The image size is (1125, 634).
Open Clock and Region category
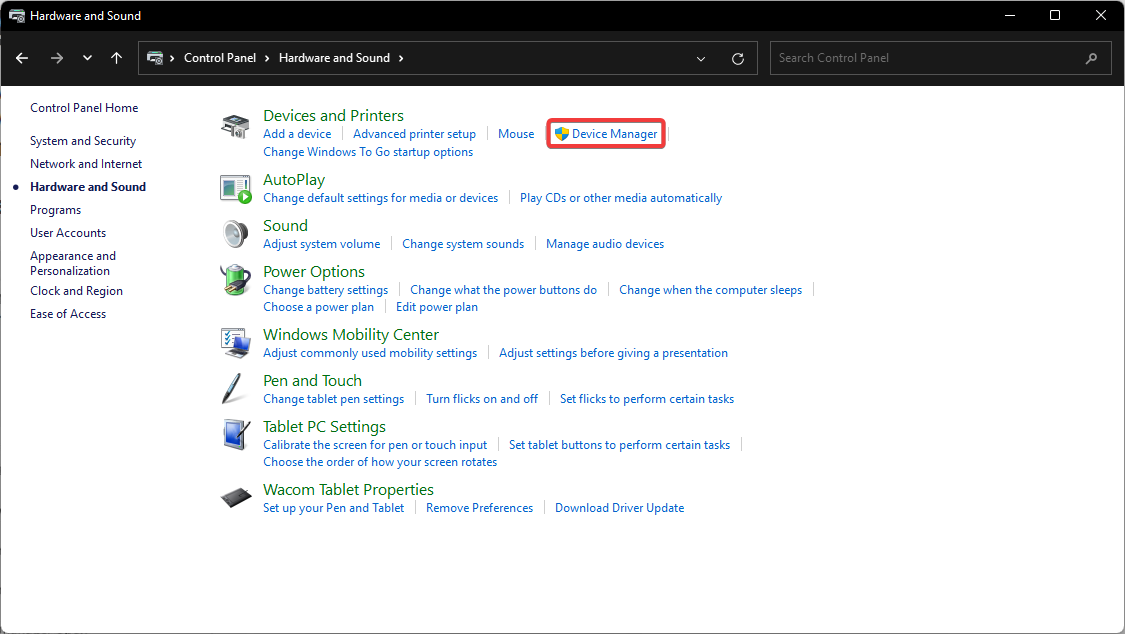click(x=76, y=290)
